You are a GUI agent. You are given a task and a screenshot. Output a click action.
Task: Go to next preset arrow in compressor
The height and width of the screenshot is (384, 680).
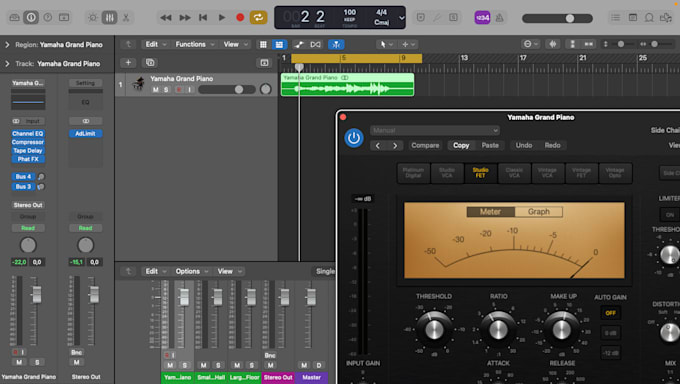(x=395, y=145)
